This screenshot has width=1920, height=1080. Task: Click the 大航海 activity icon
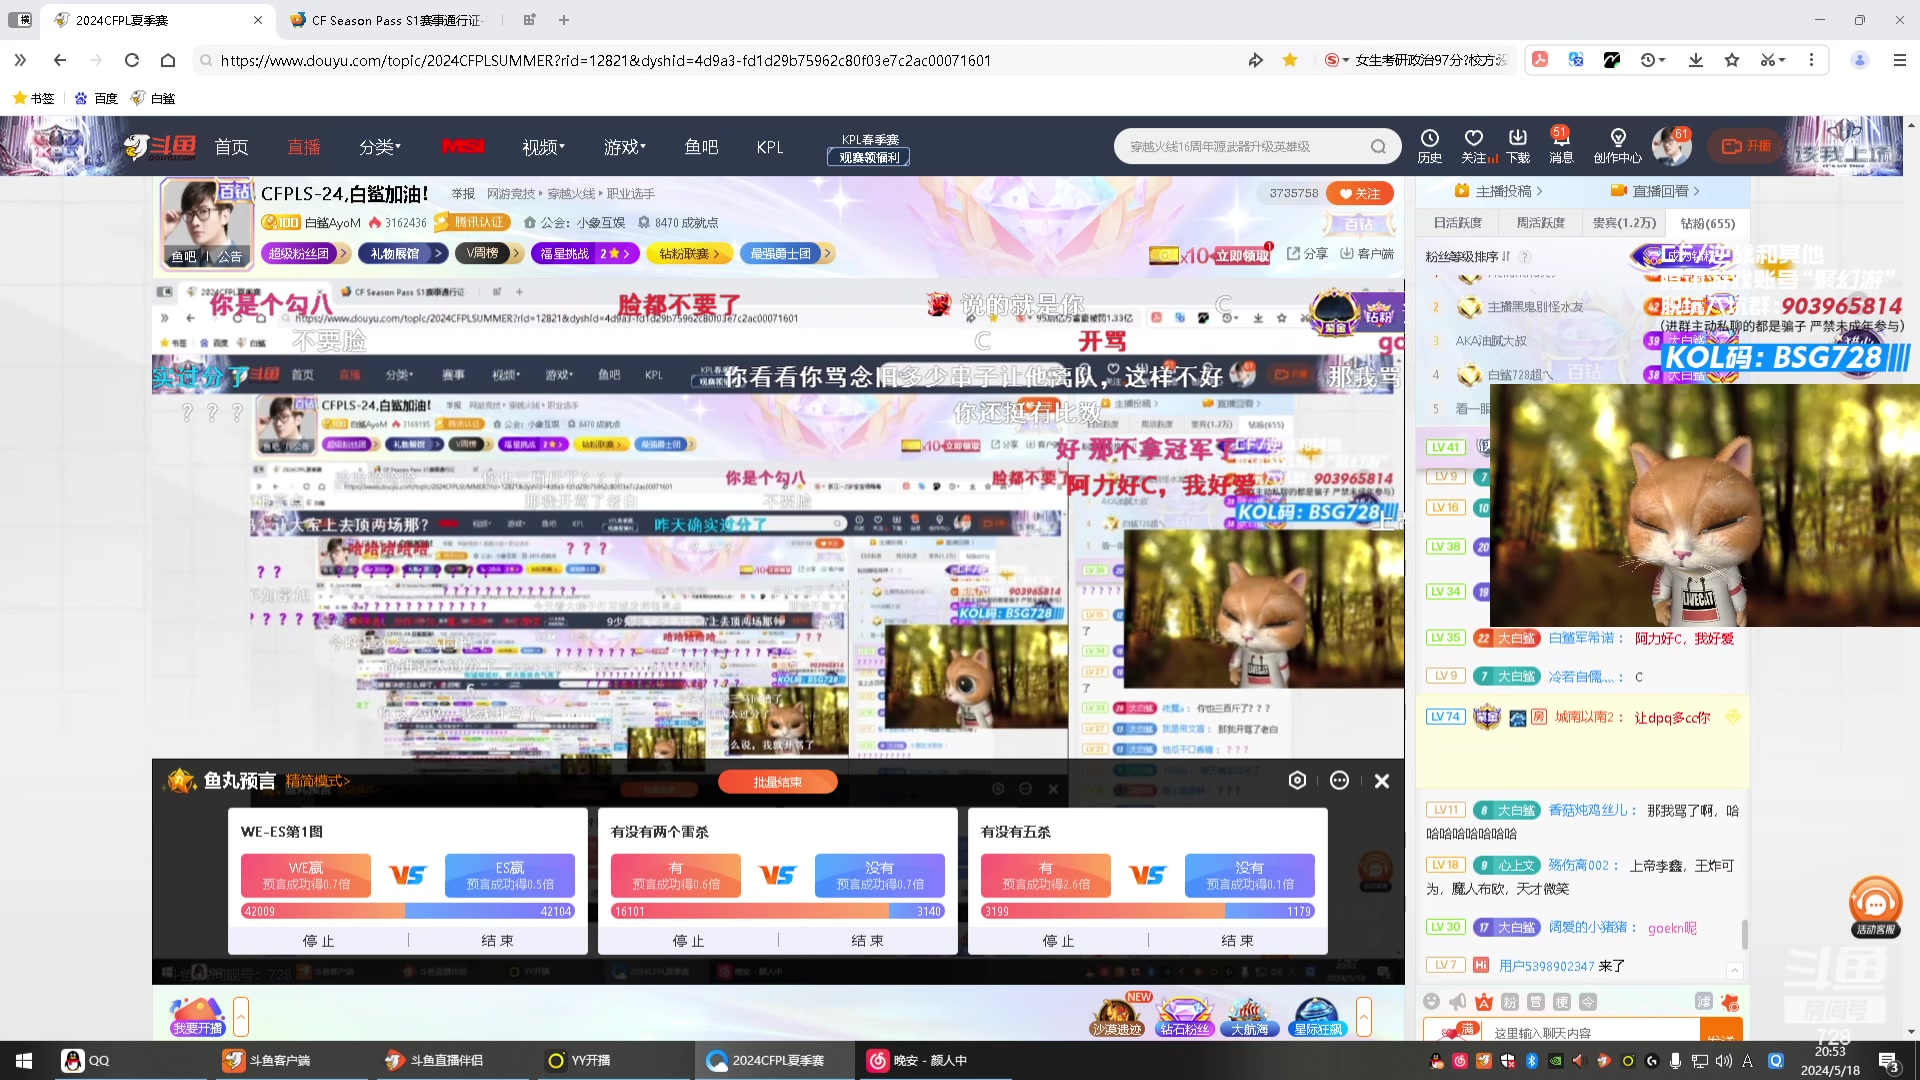1250,1016
